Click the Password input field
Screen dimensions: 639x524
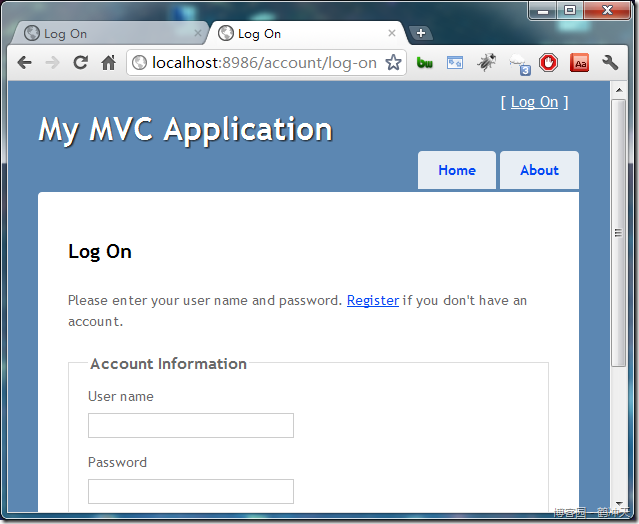191,491
